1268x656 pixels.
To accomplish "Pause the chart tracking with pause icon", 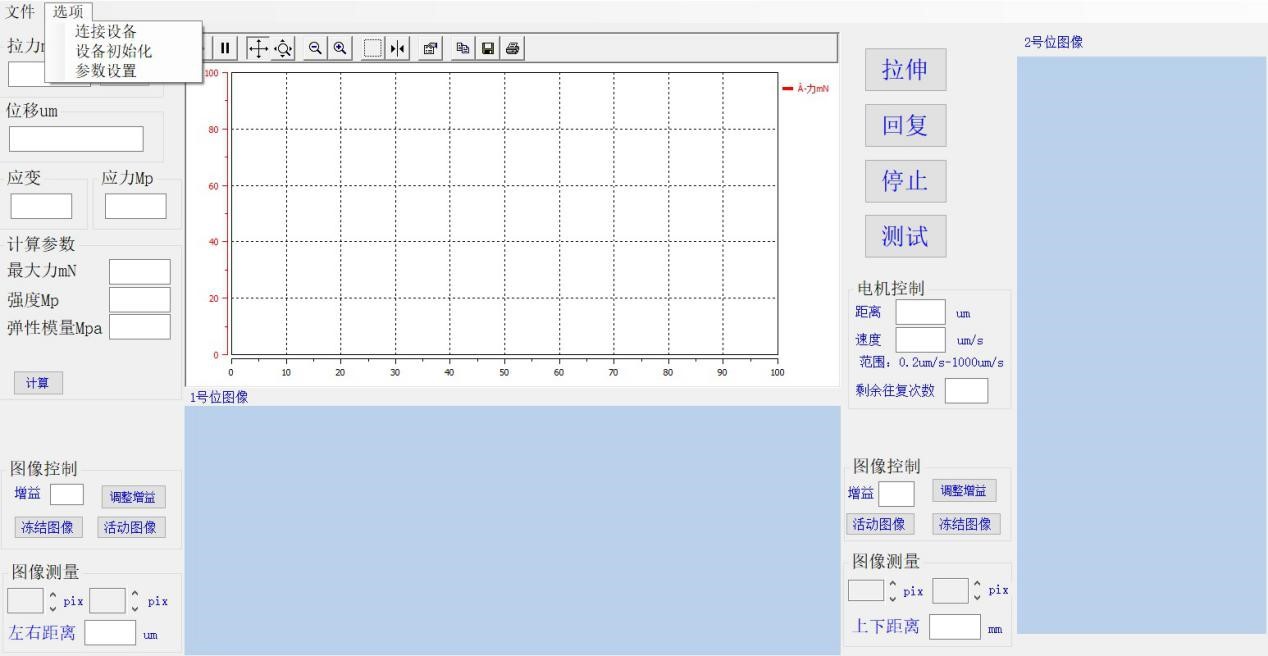I will (225, 47).
